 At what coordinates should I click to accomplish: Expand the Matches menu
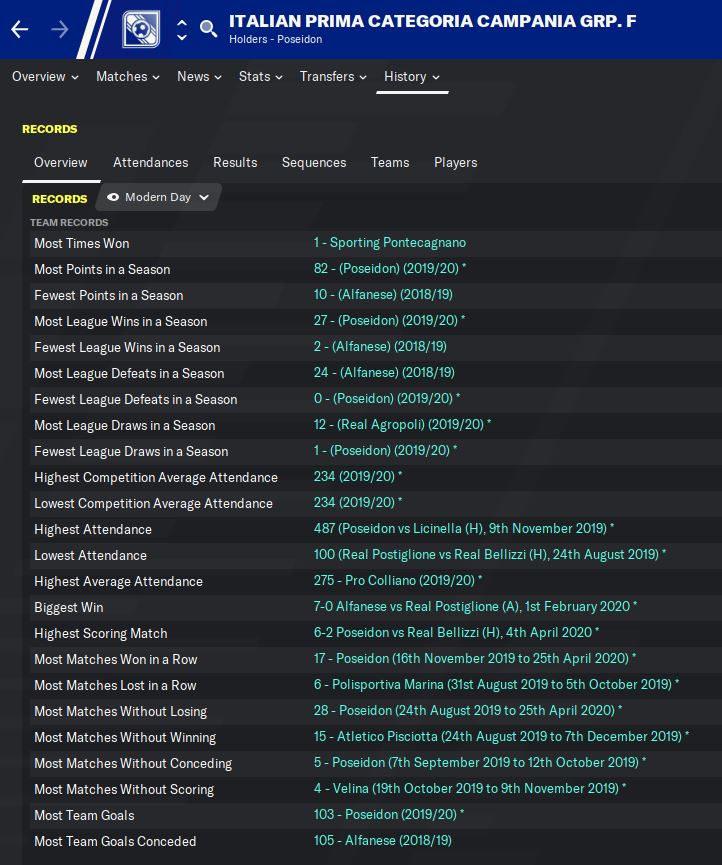[128, 76]
